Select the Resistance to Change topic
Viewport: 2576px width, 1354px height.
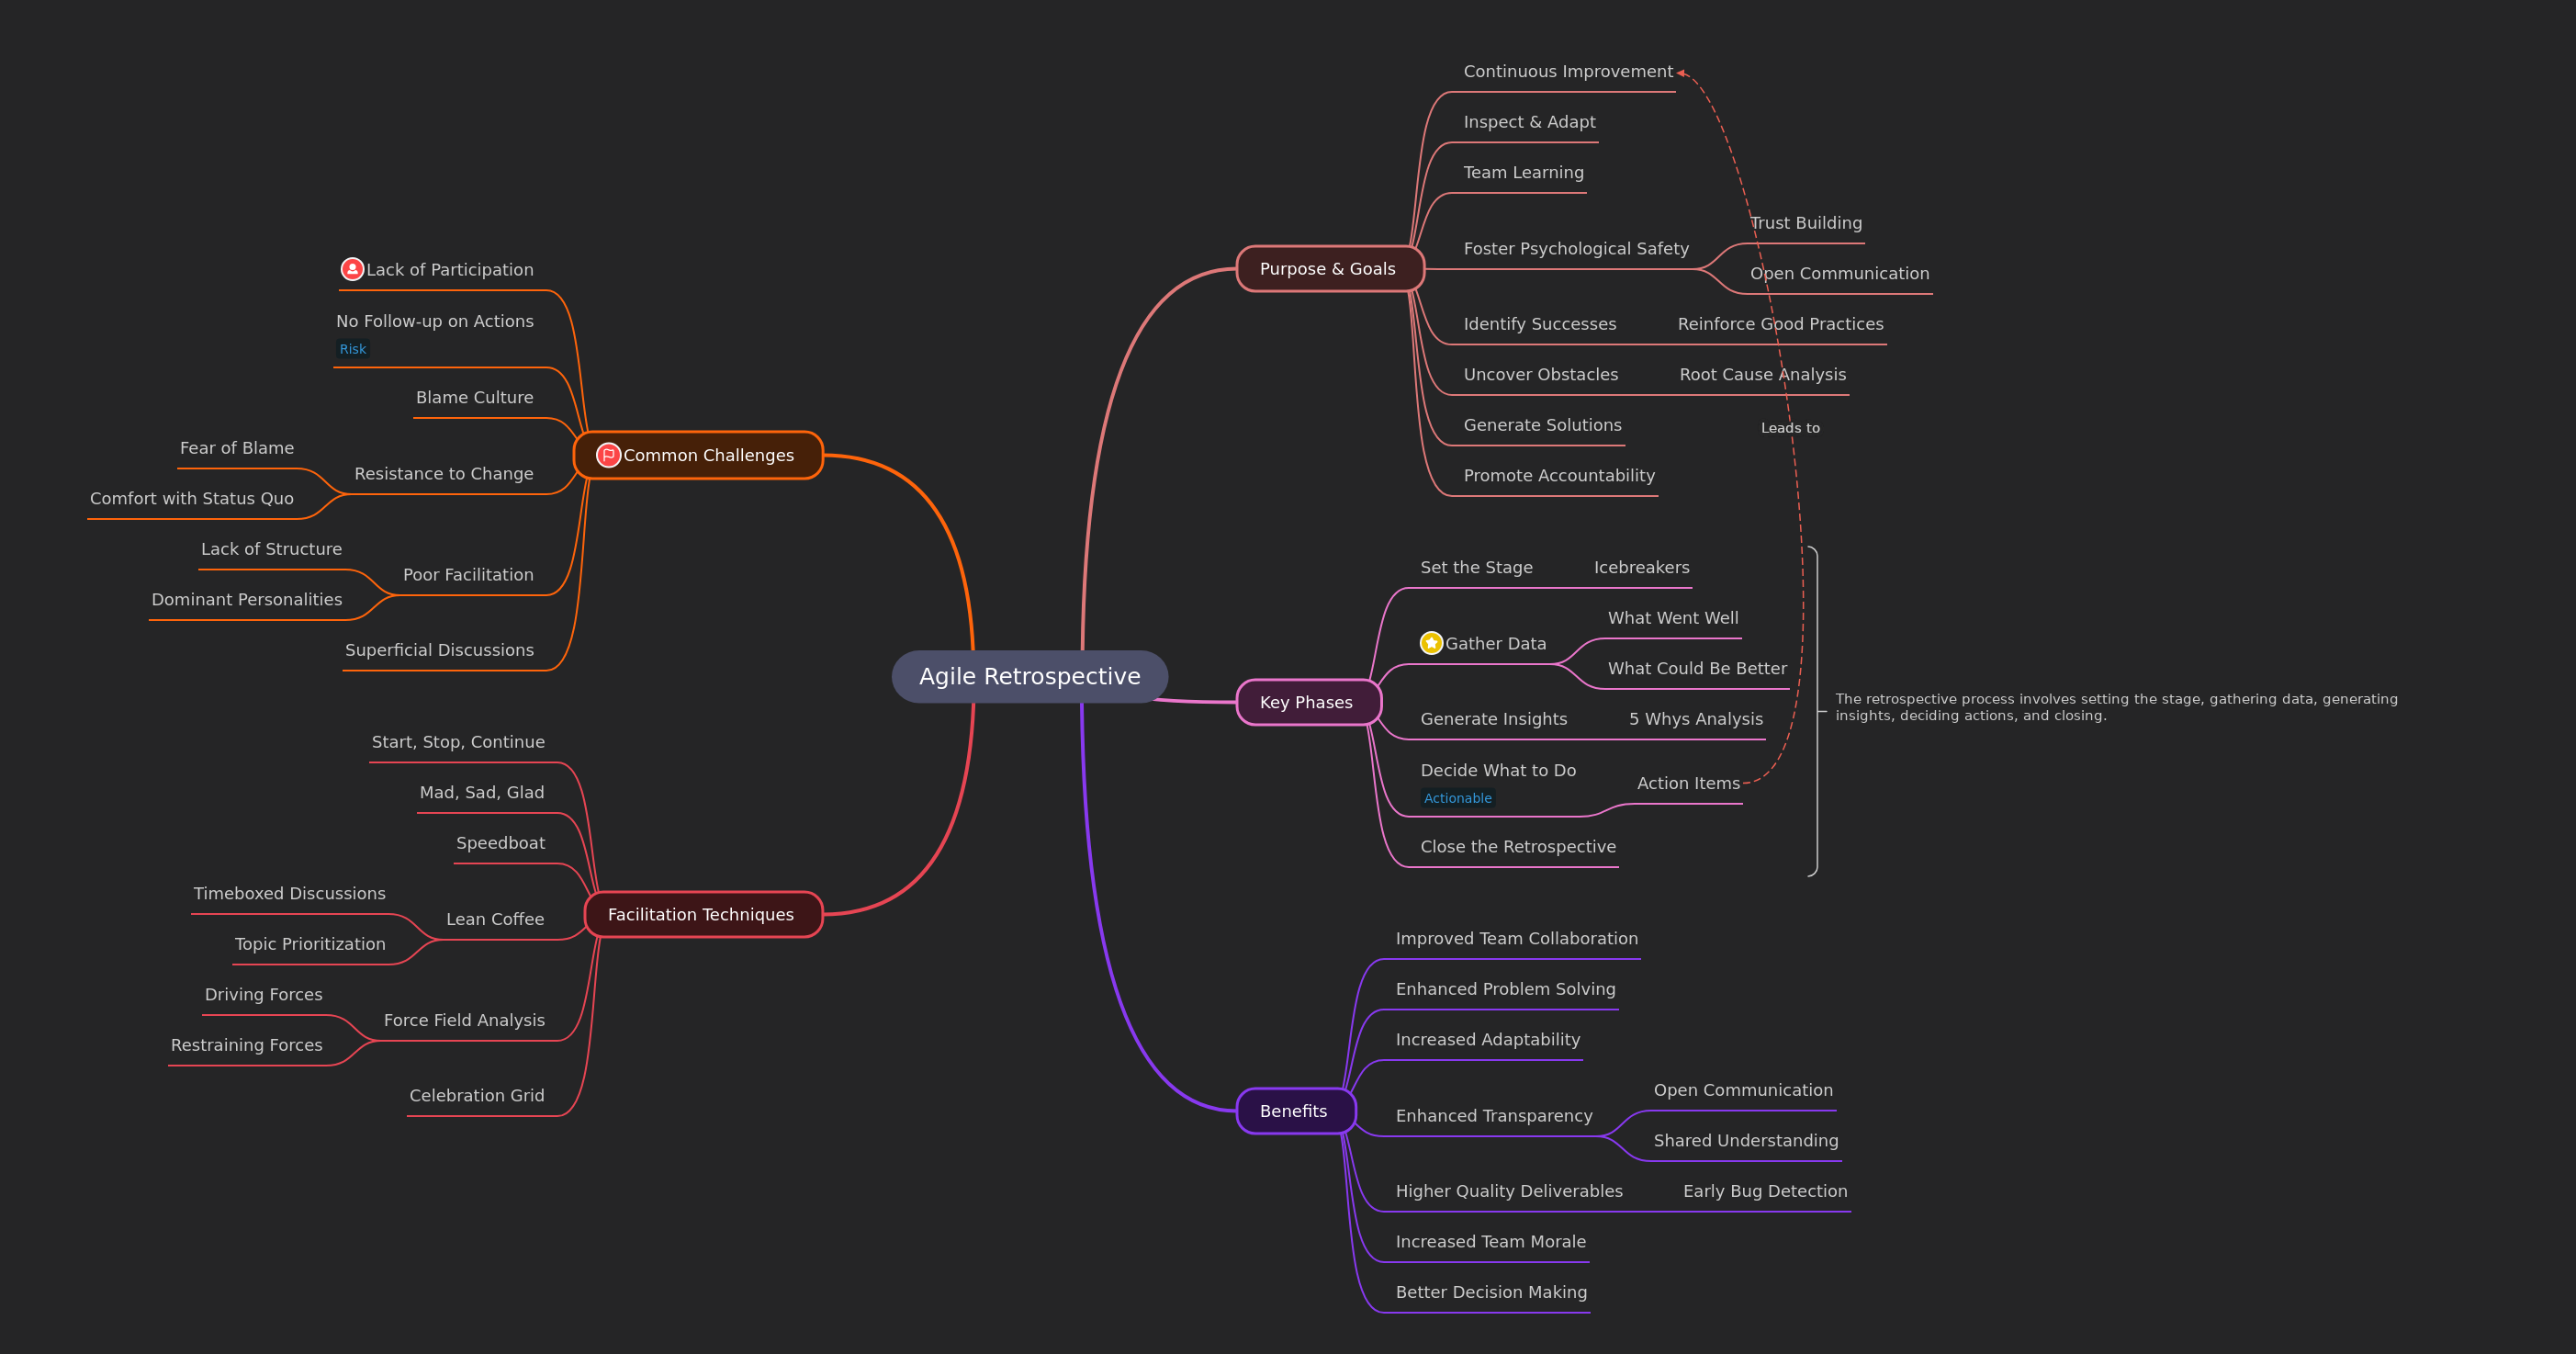pos(443,474)
